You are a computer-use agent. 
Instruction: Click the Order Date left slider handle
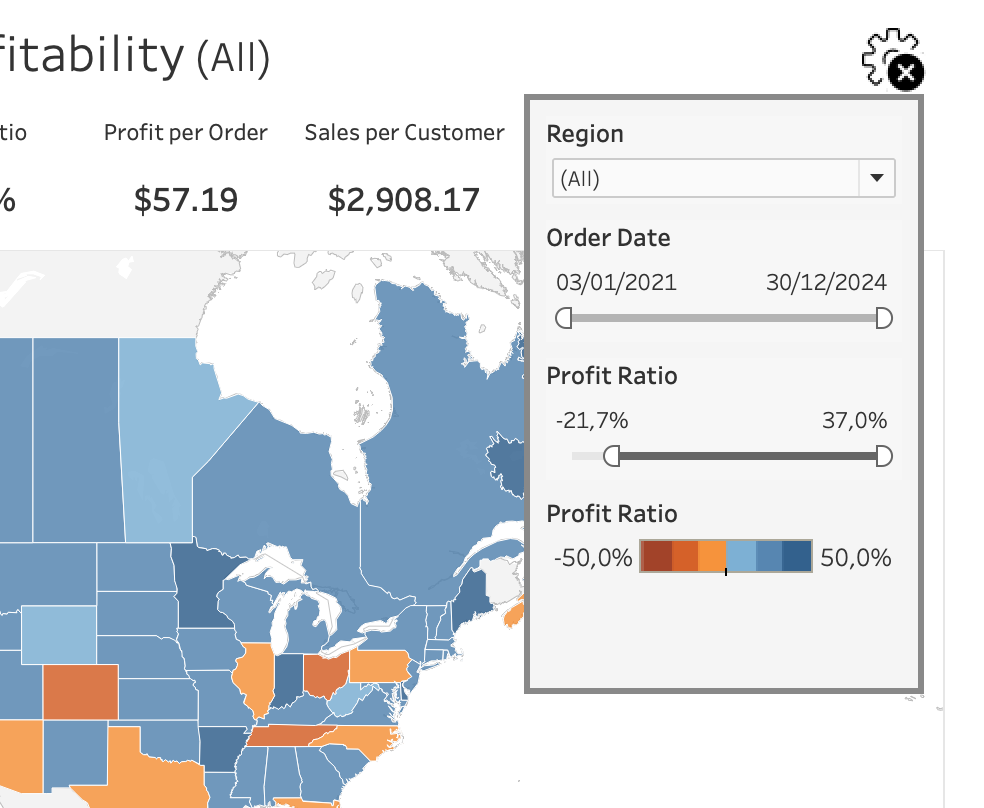[564, 318]
